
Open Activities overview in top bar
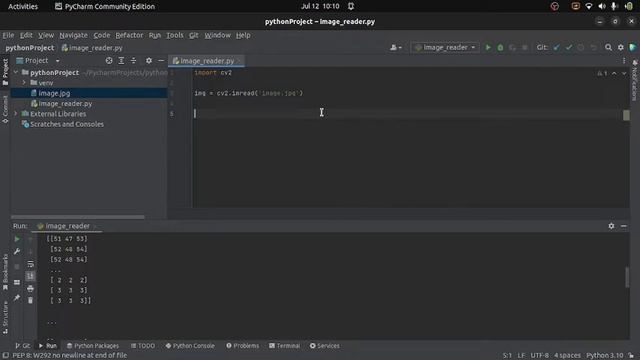[x=23, y=6]
